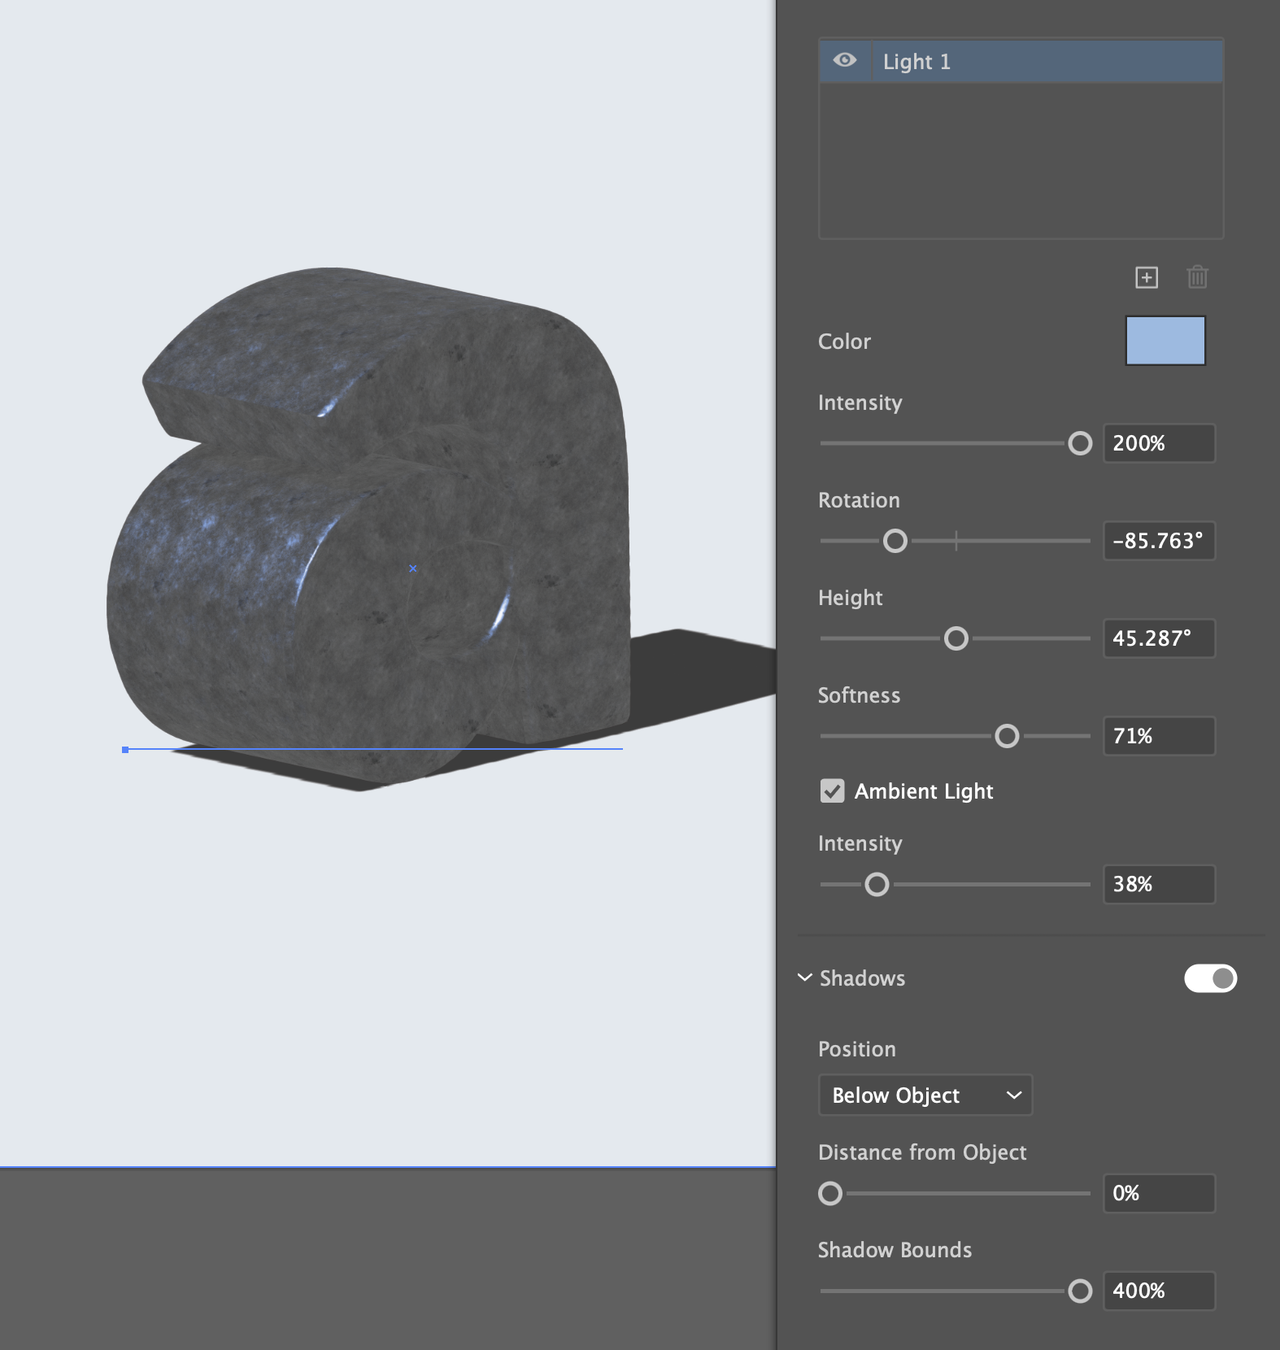Image resolution: width=1280 pixels, height=1350 pixels.
Task: Click the Distance from Object slider handle
Action: tap(830, 1193)
